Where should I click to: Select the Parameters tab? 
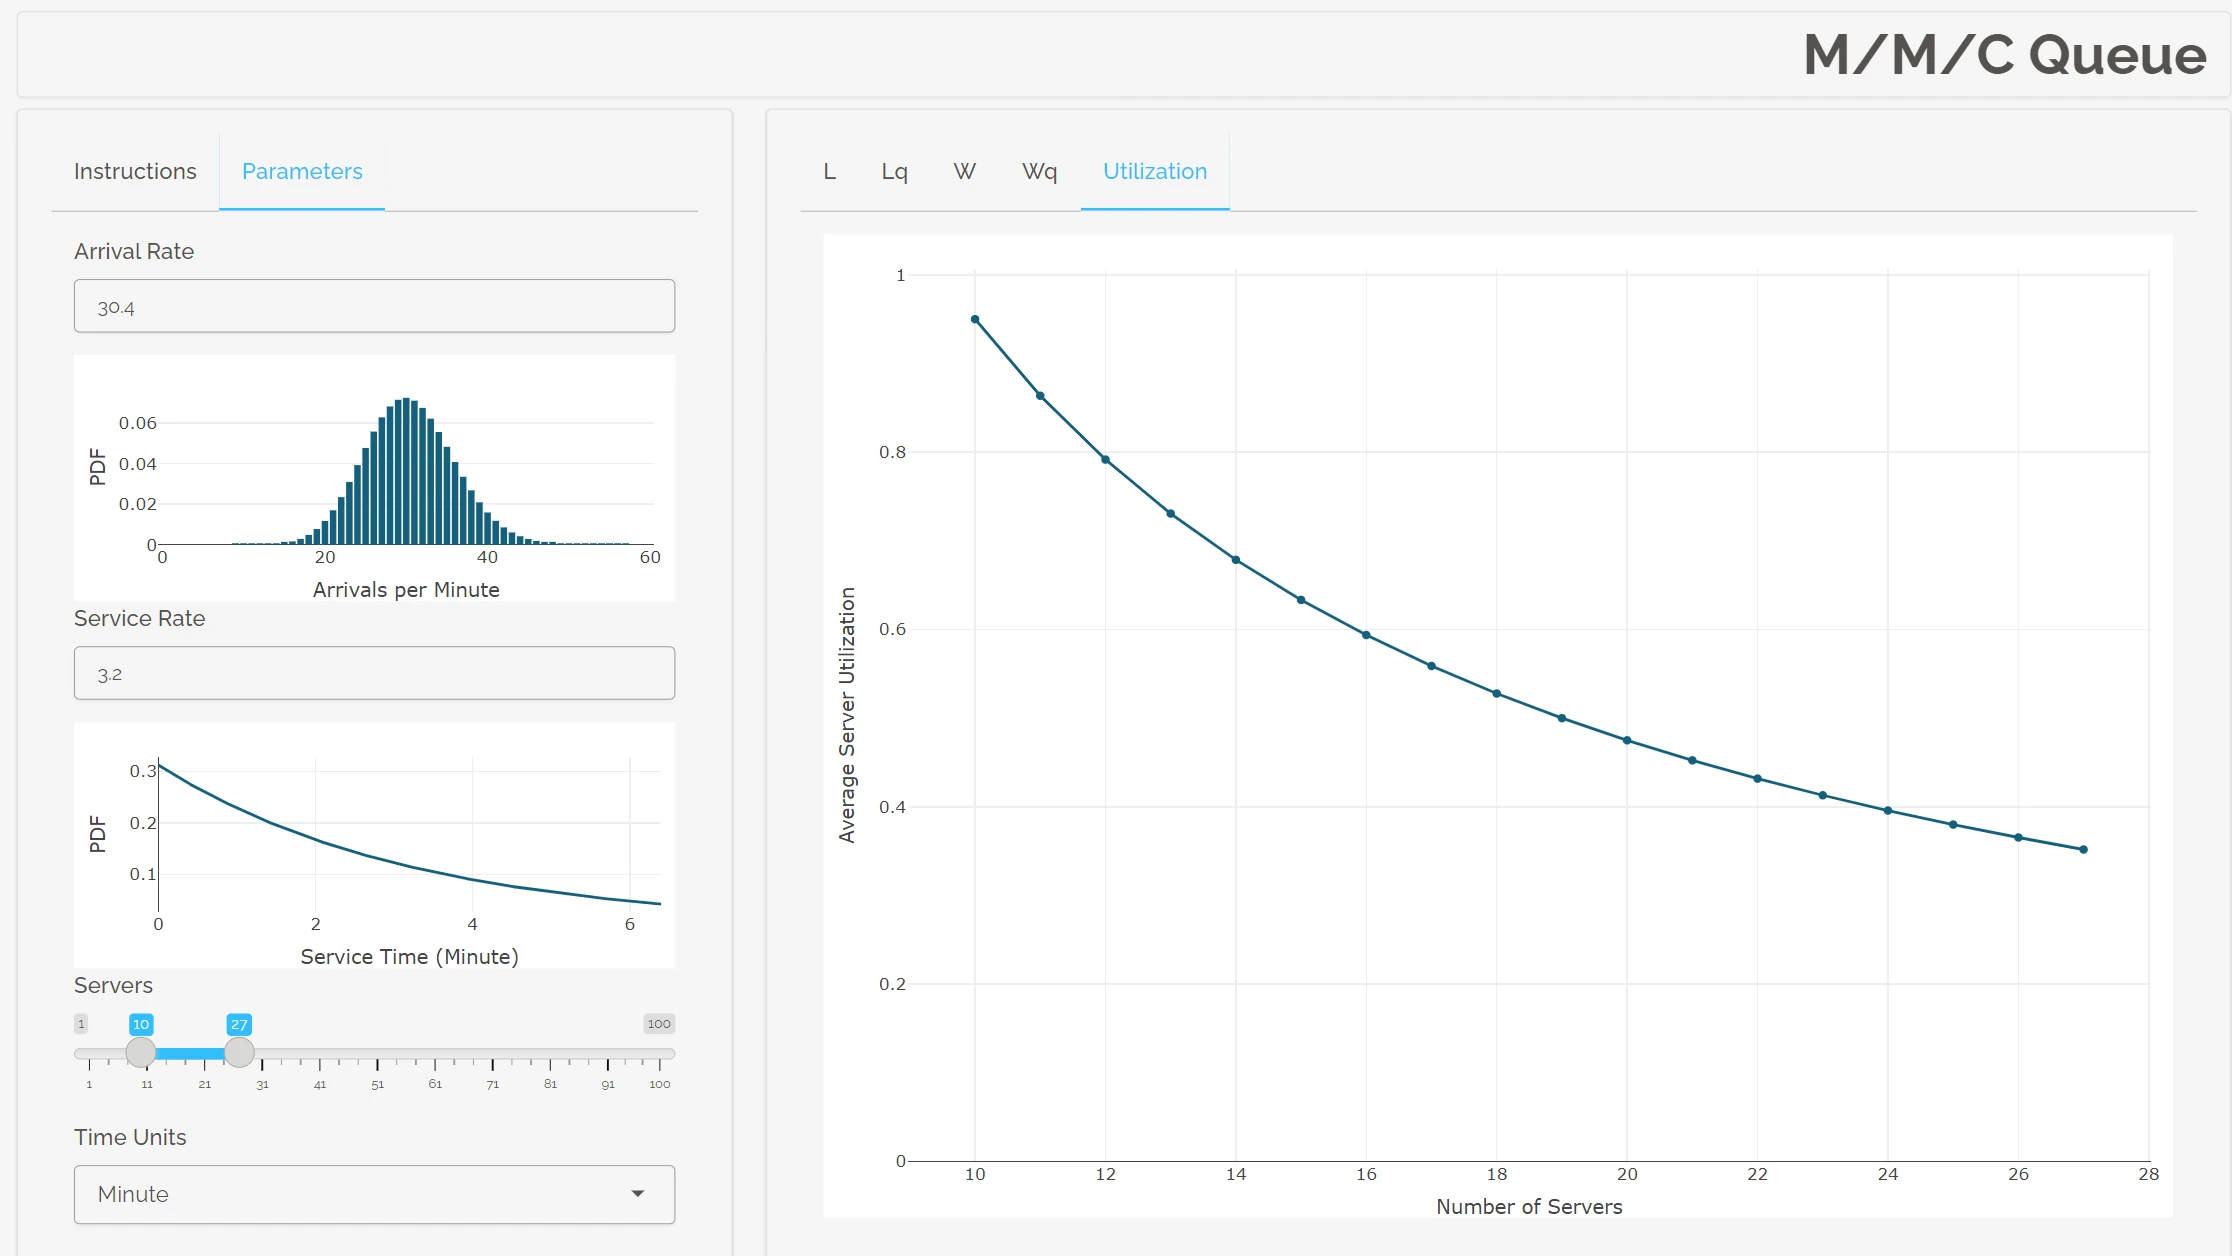coord(302,171)
